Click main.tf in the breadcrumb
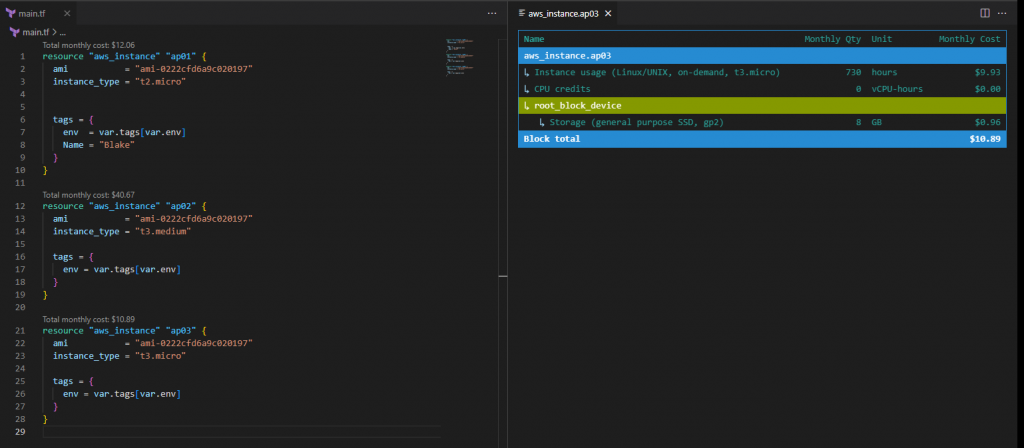 point(35,32)
